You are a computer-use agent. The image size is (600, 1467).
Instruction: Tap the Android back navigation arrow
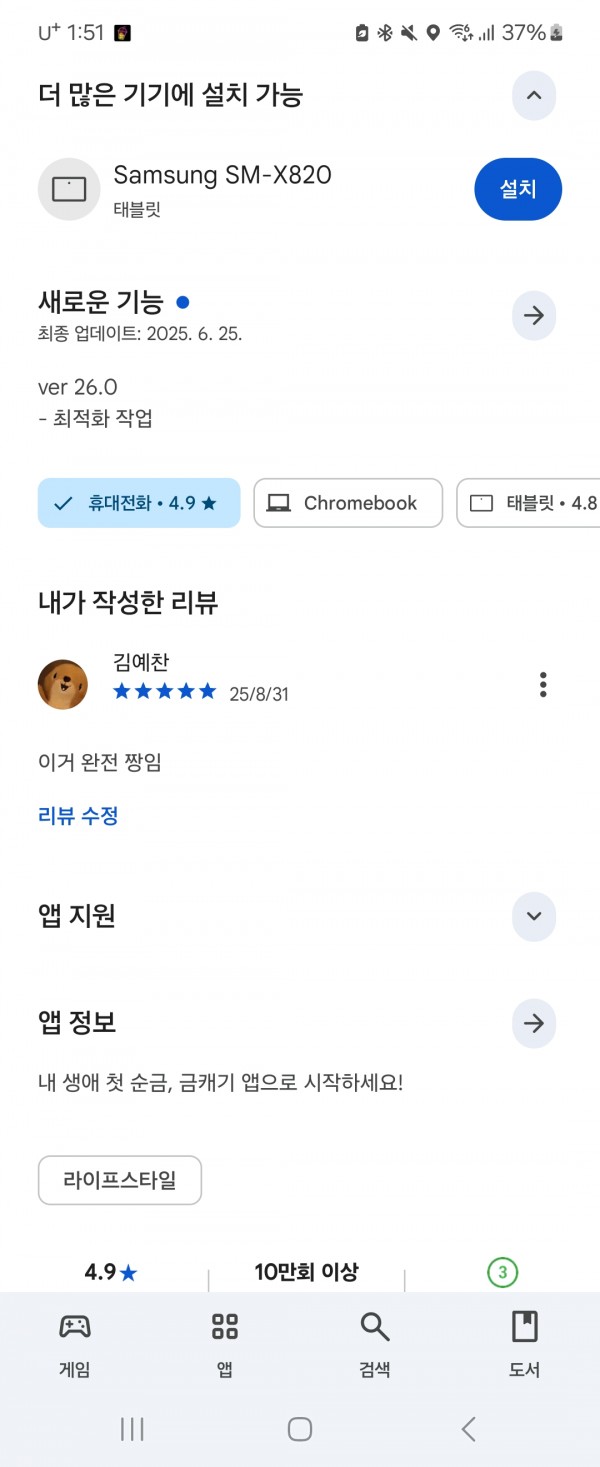point(468,1429)
